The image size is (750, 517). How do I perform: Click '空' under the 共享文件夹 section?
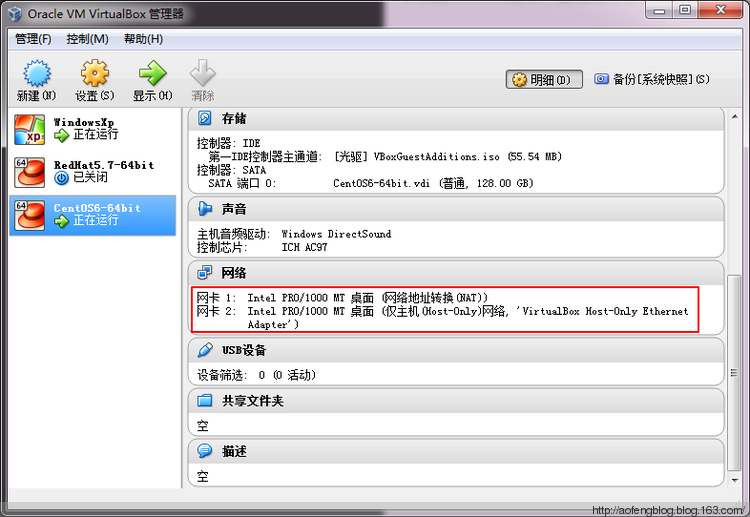203,426
